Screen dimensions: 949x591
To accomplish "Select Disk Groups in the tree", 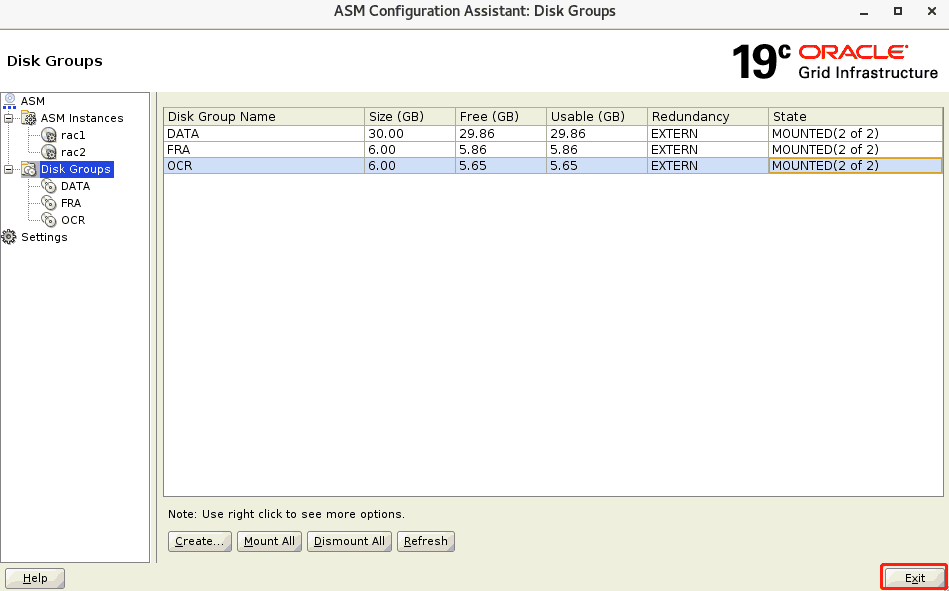I will (76, 169).
